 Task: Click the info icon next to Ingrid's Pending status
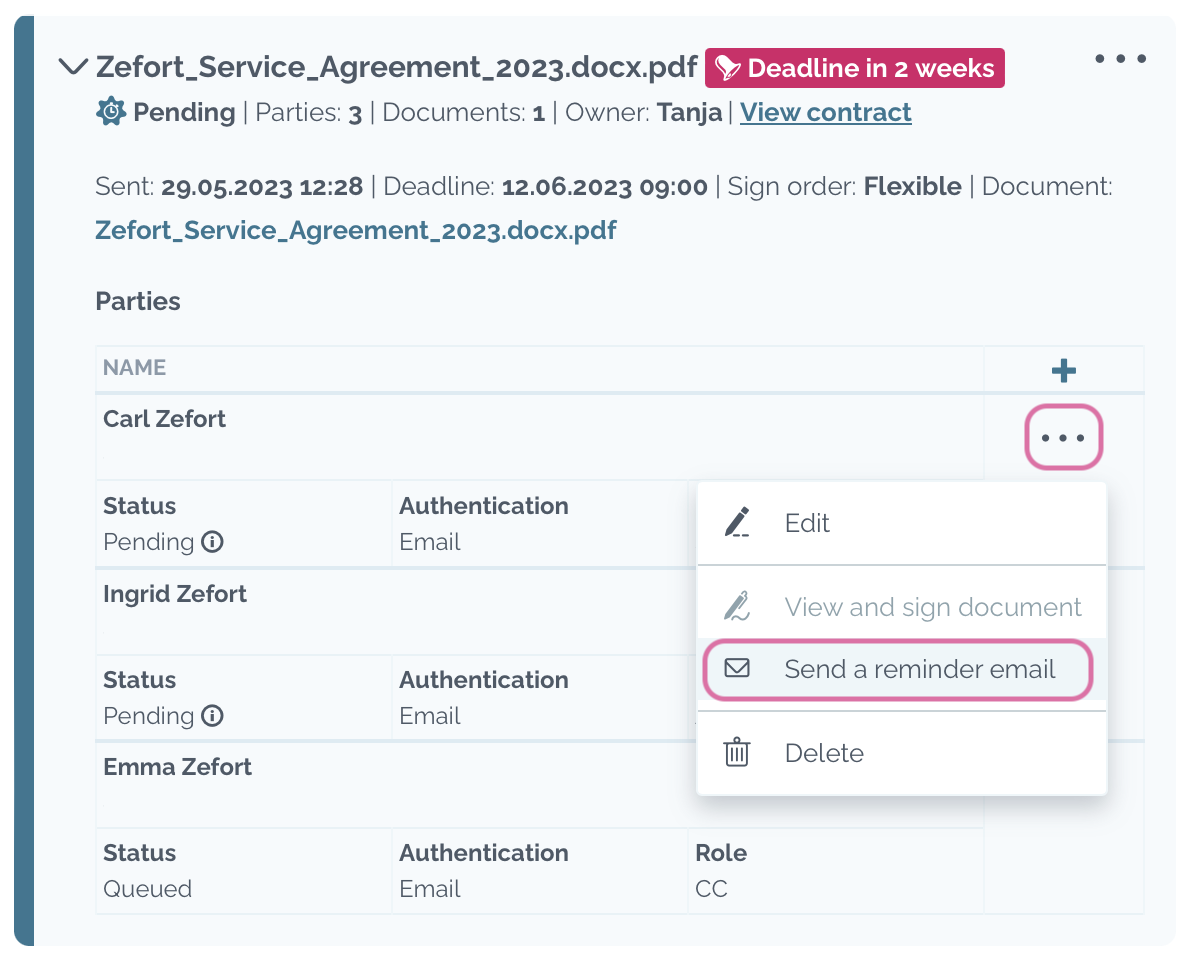coord(212,716)
